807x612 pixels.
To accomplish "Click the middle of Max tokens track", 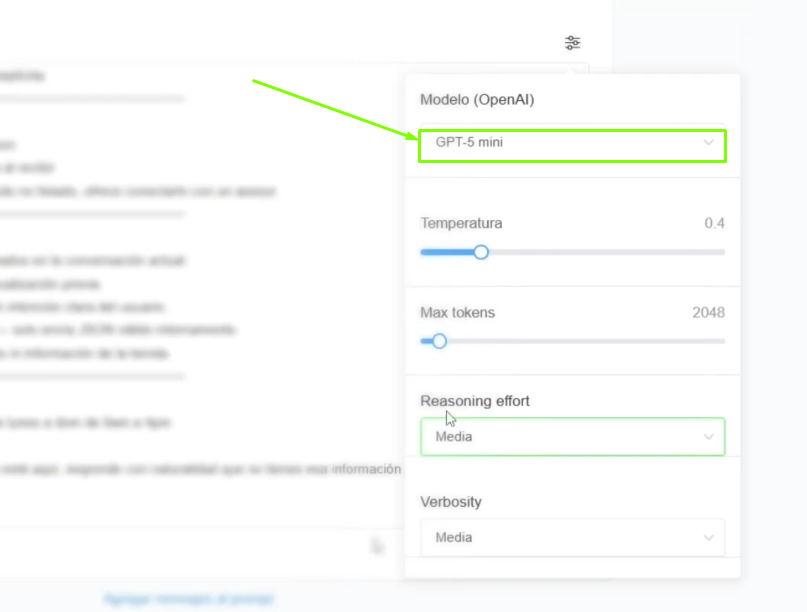I will pos(573,341).
